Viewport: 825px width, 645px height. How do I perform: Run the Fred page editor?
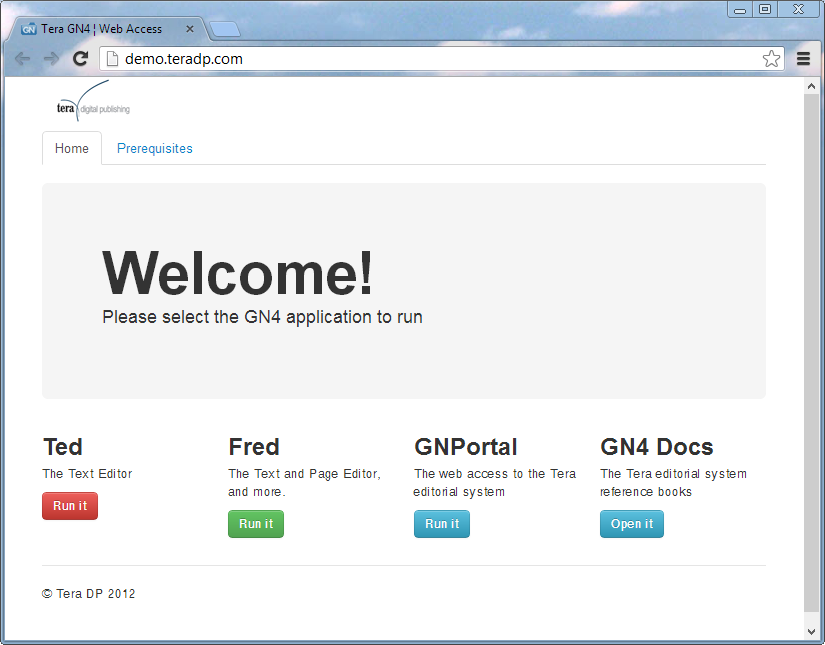pos(256,524)
